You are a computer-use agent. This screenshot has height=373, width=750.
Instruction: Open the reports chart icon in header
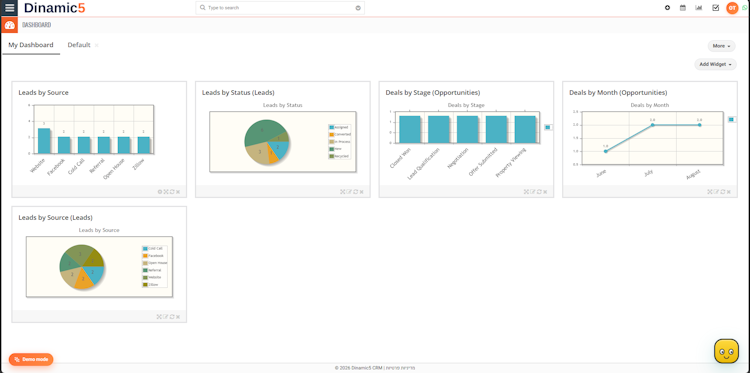699,8
